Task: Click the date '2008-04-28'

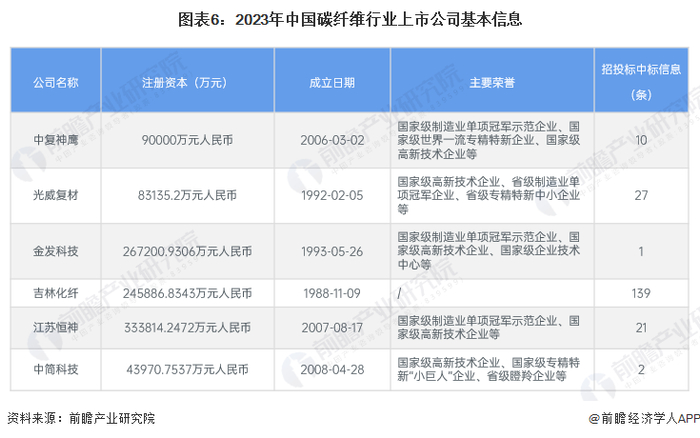Action: pyautogui.click(x=333, y=370)
